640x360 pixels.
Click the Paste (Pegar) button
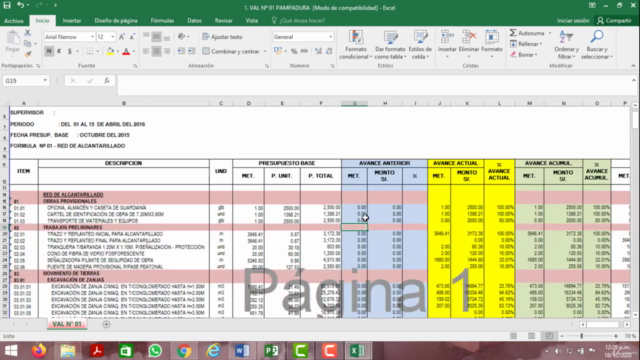coord(13,42)
